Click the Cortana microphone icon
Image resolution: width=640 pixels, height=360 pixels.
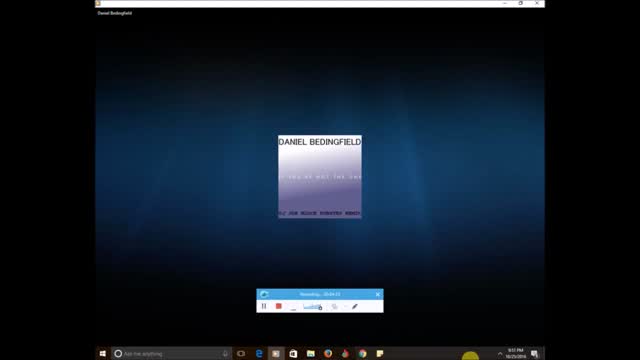tap(225, 353)
